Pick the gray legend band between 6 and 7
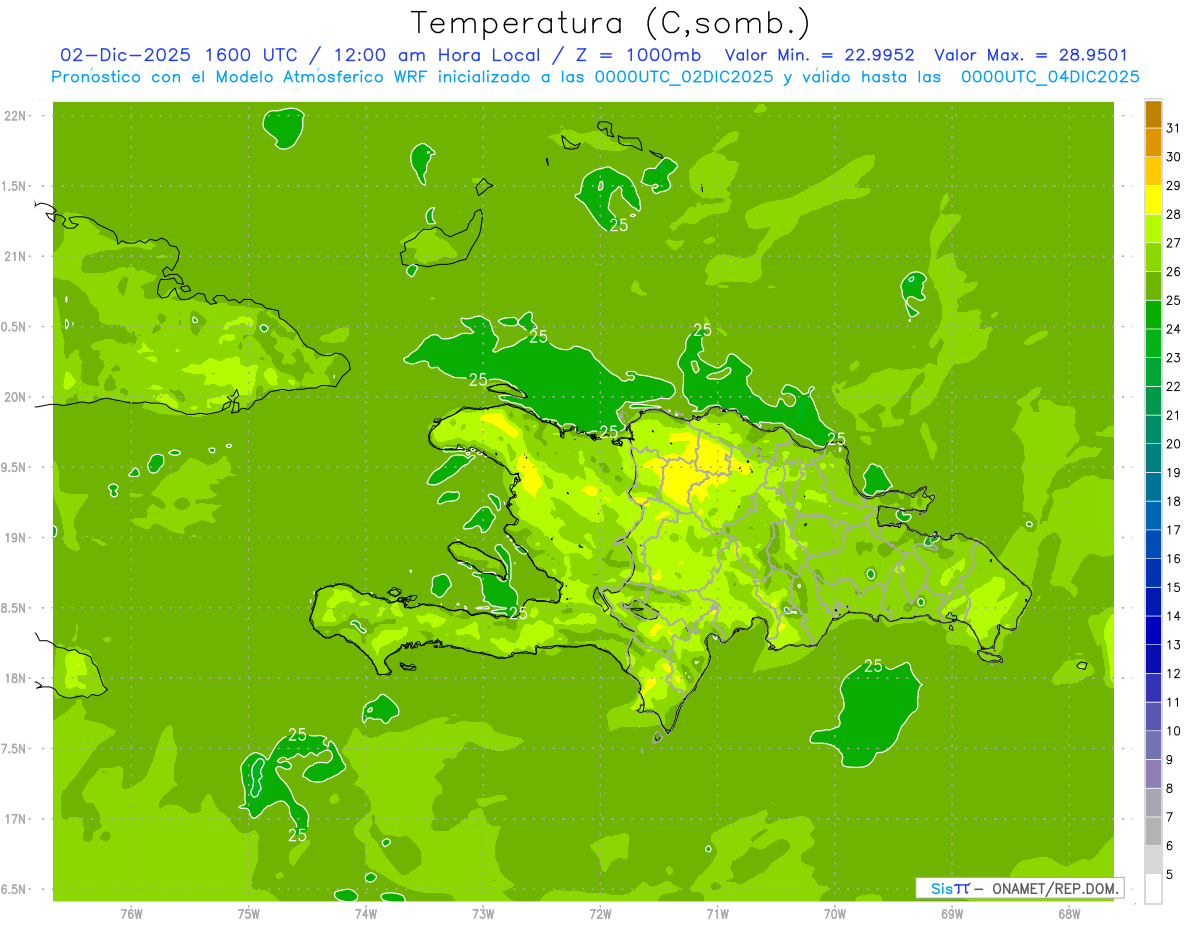Screen dimensions: 1200x927 click(x=1153, y=832)
